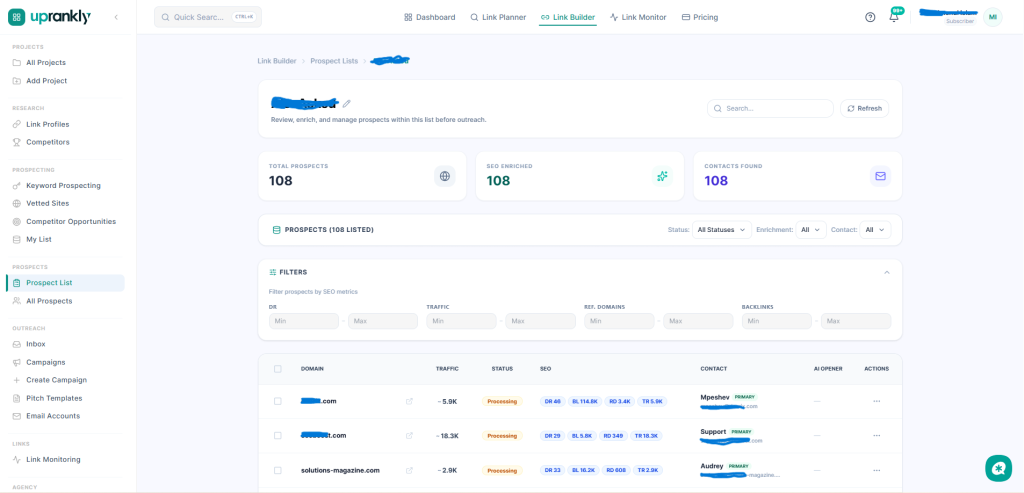Screen dimensions: 1024x493
Task: Click the Refresh button
Action: (865, 108)
